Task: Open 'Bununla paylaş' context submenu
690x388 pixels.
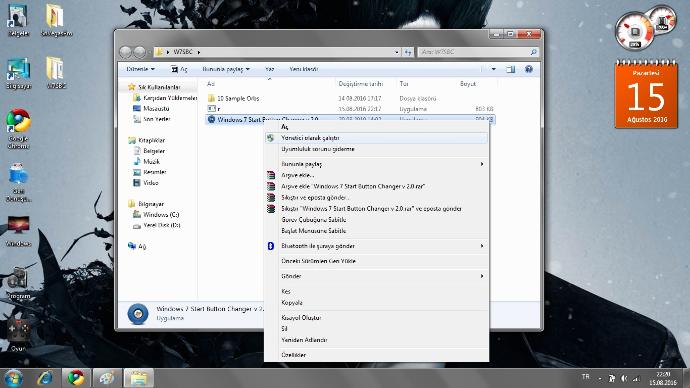Action: 376,164
